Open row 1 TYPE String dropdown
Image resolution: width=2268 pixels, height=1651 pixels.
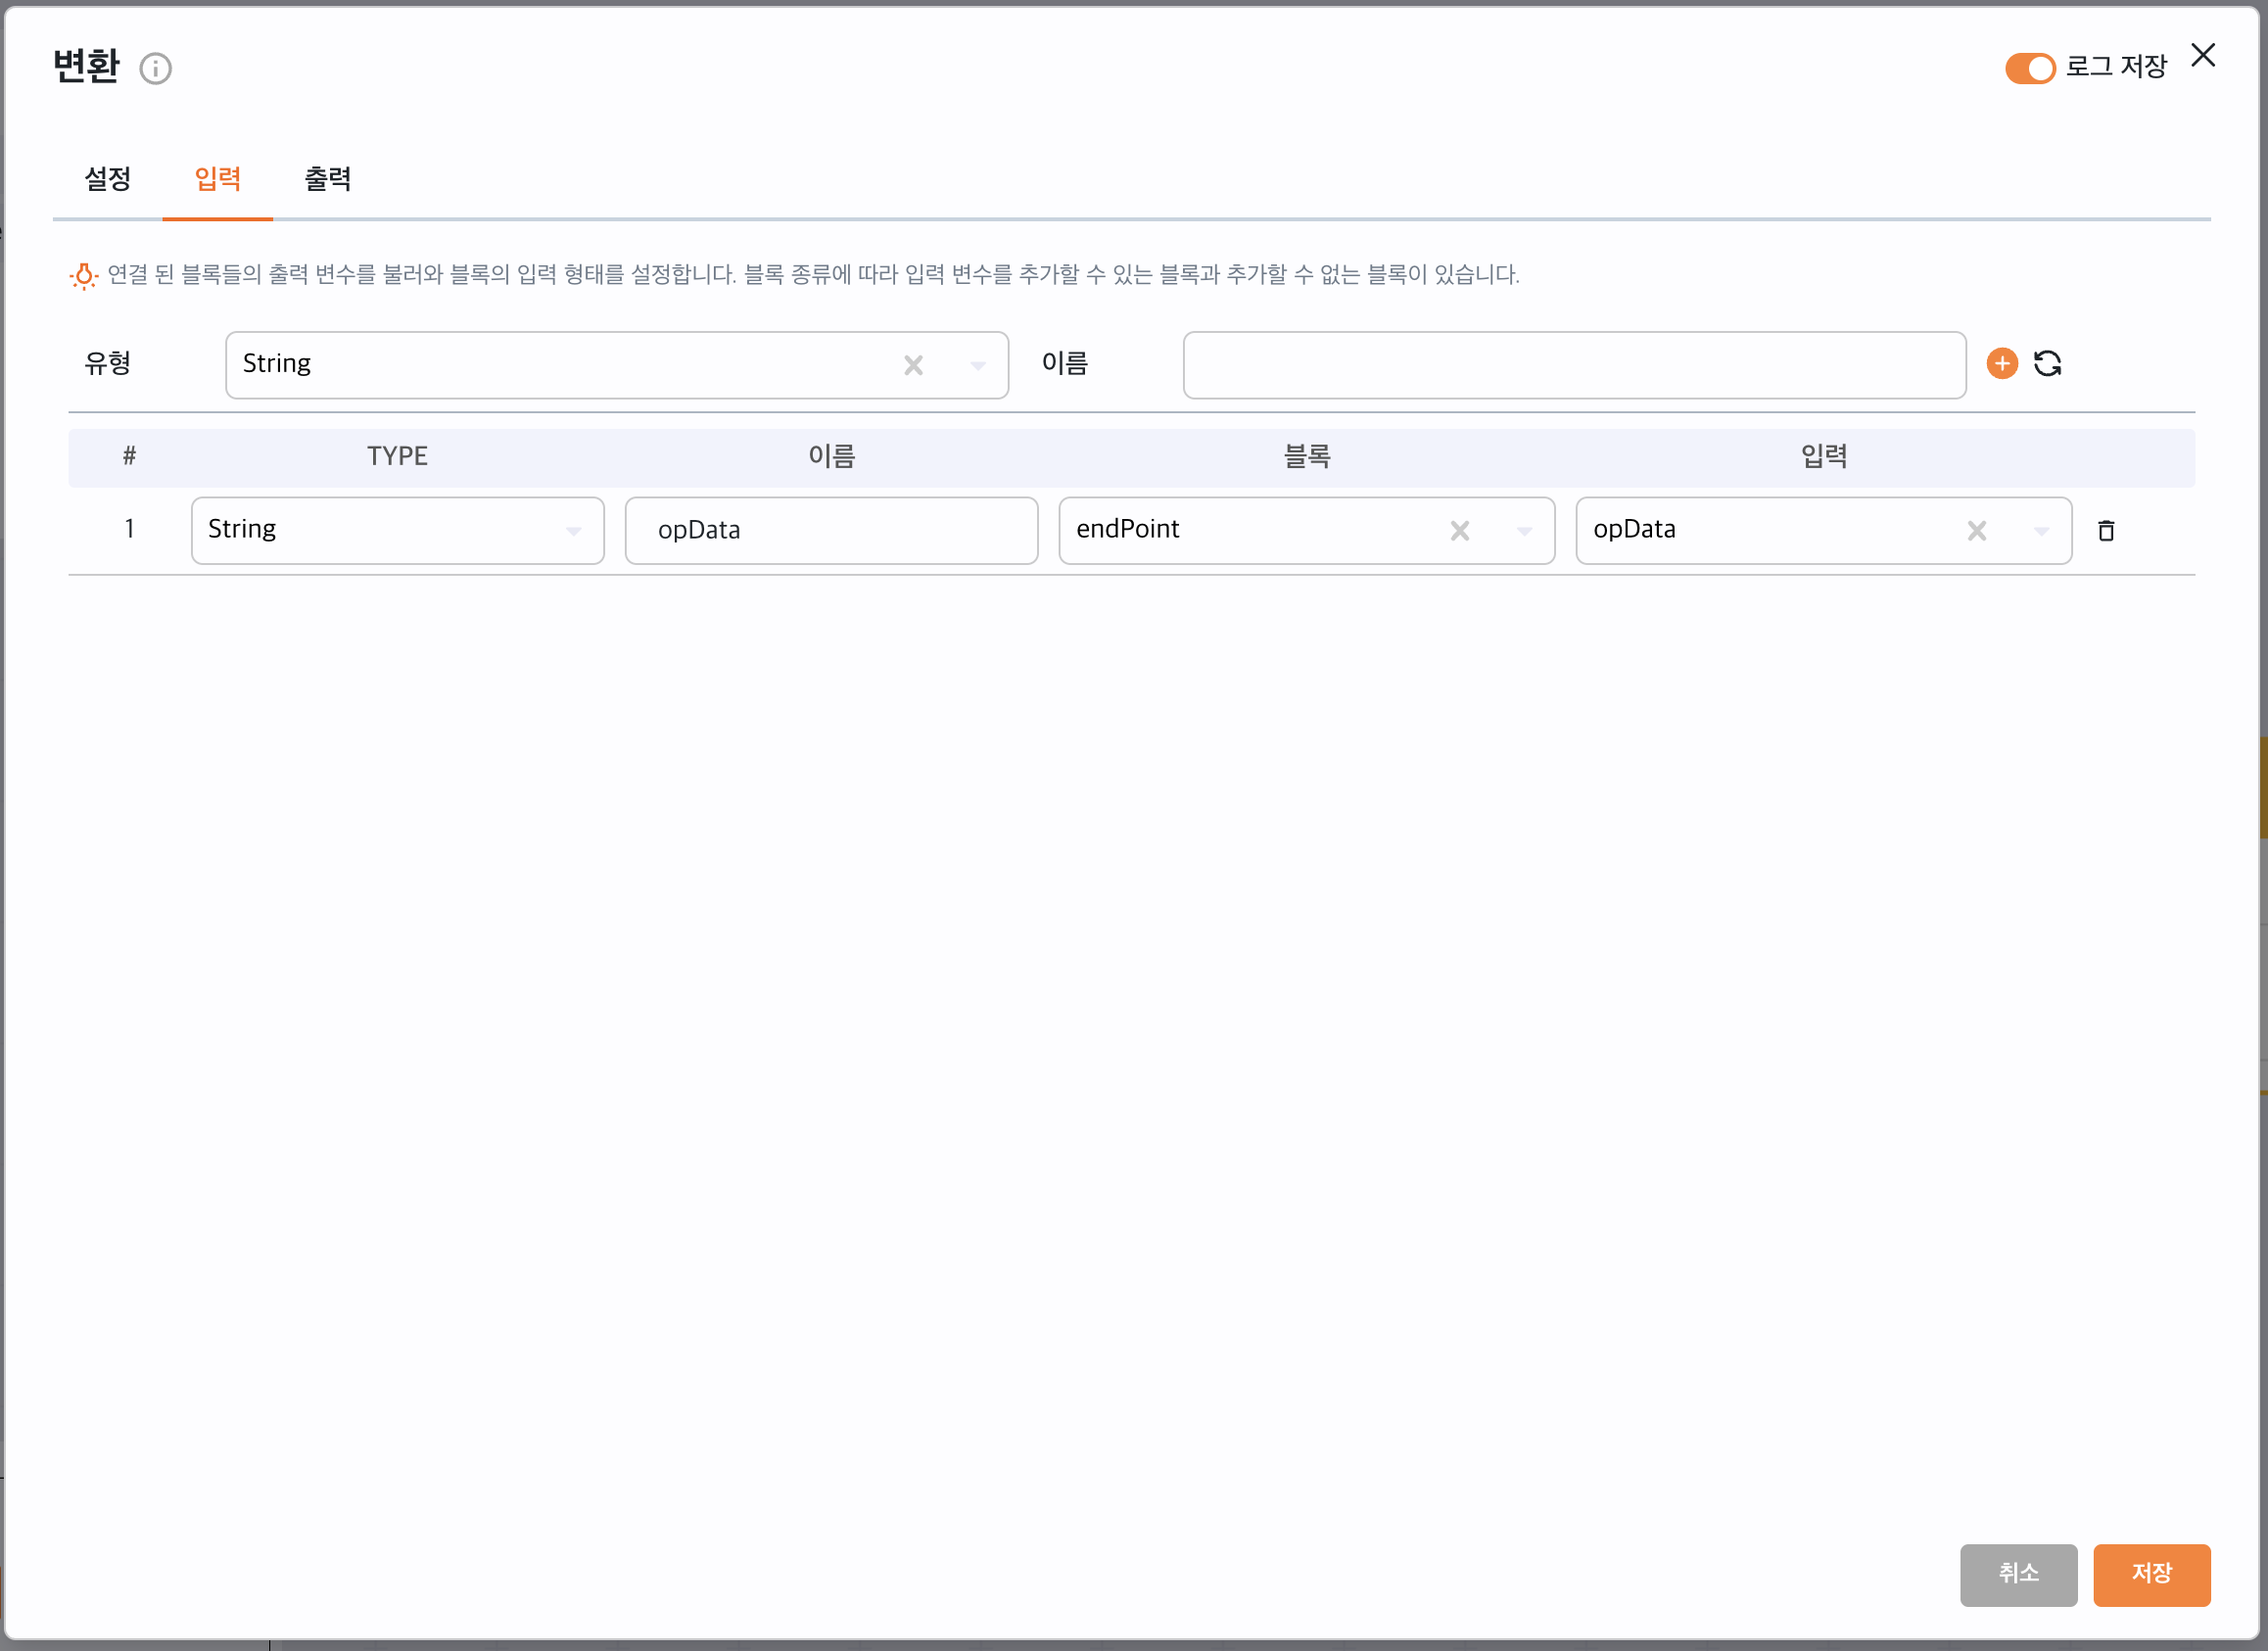click(397, 530)
